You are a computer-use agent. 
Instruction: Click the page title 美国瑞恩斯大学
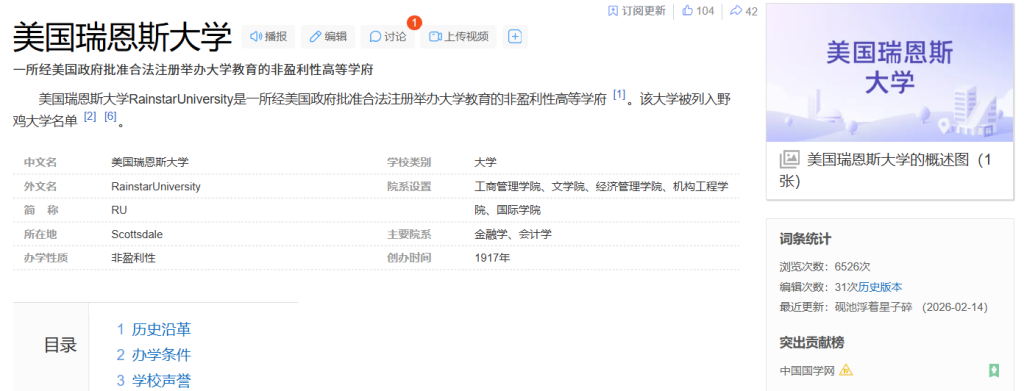tap(122, 37)
